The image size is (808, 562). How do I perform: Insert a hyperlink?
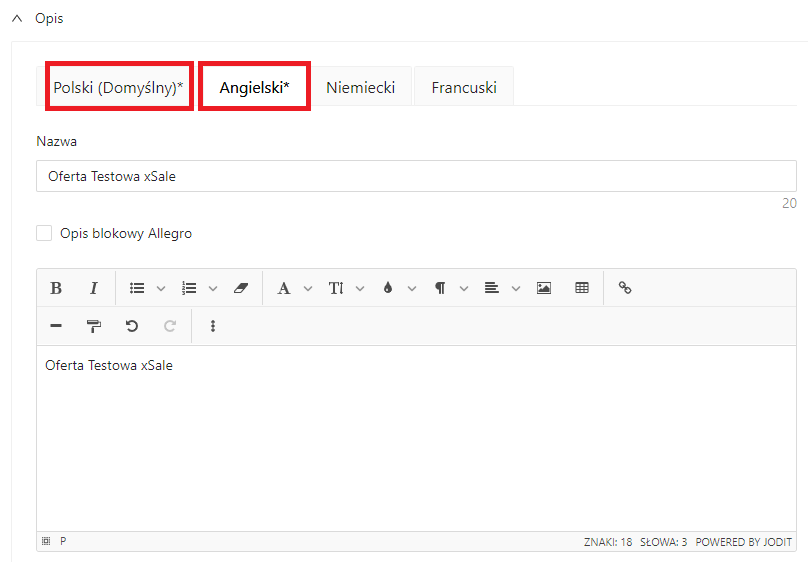625,288
